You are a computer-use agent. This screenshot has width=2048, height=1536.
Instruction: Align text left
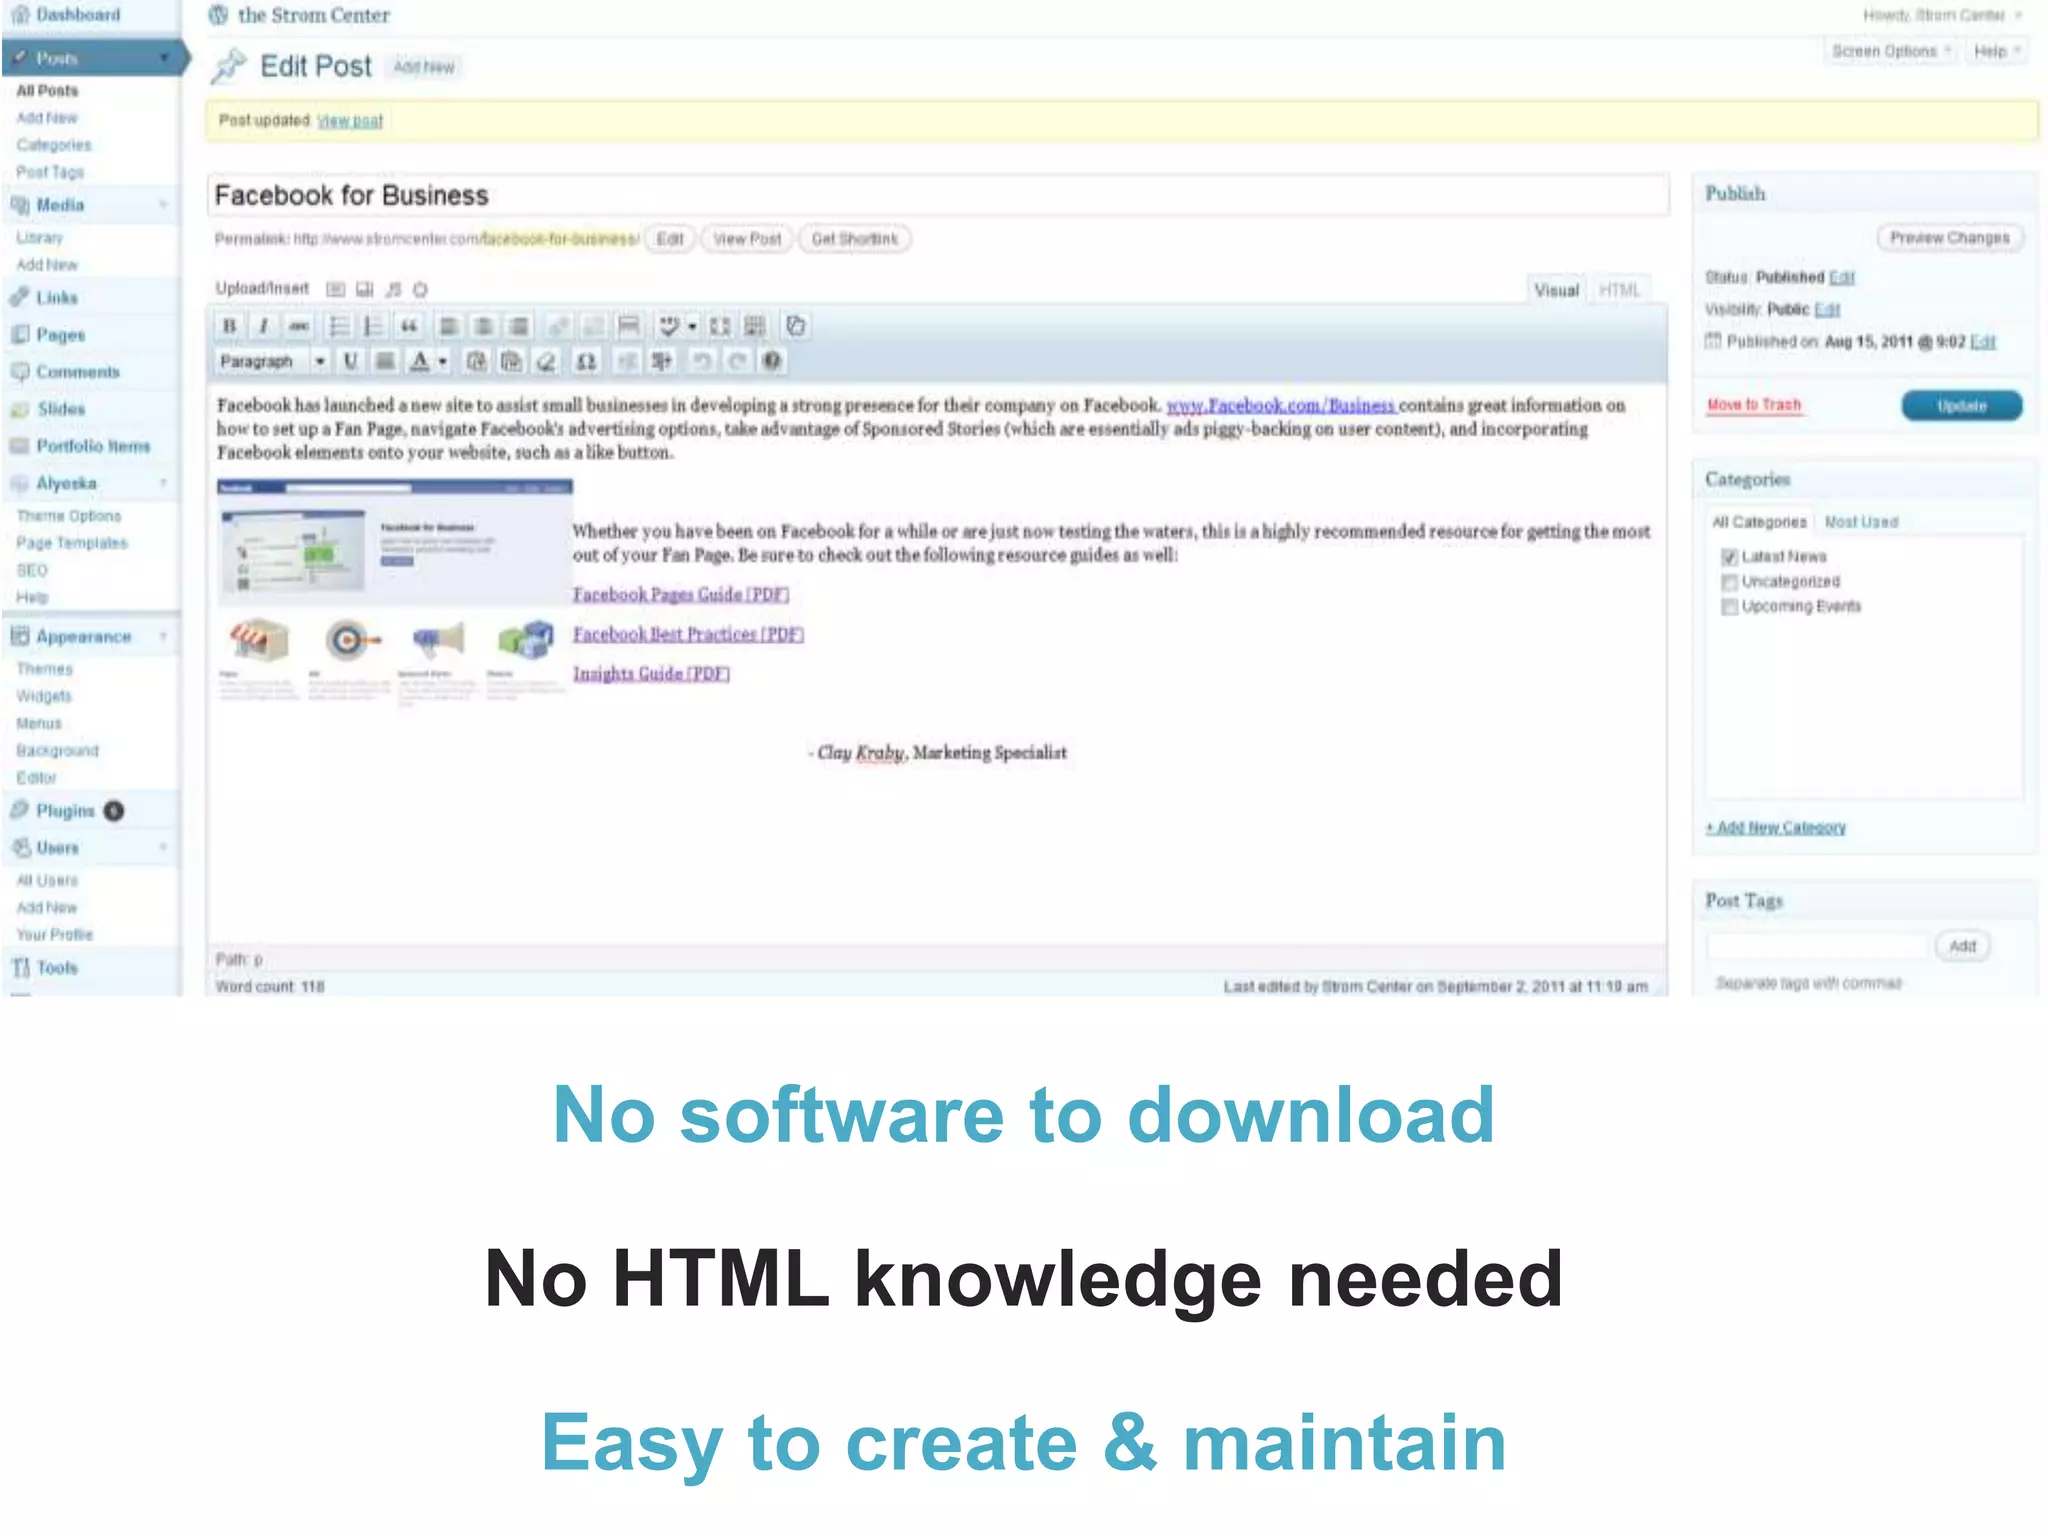click(x=449, y=326)
